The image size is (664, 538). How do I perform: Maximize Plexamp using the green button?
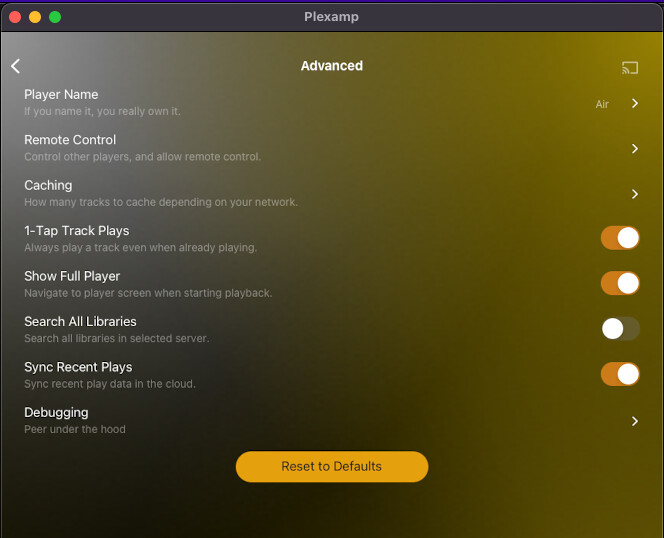tap(55, 17)
